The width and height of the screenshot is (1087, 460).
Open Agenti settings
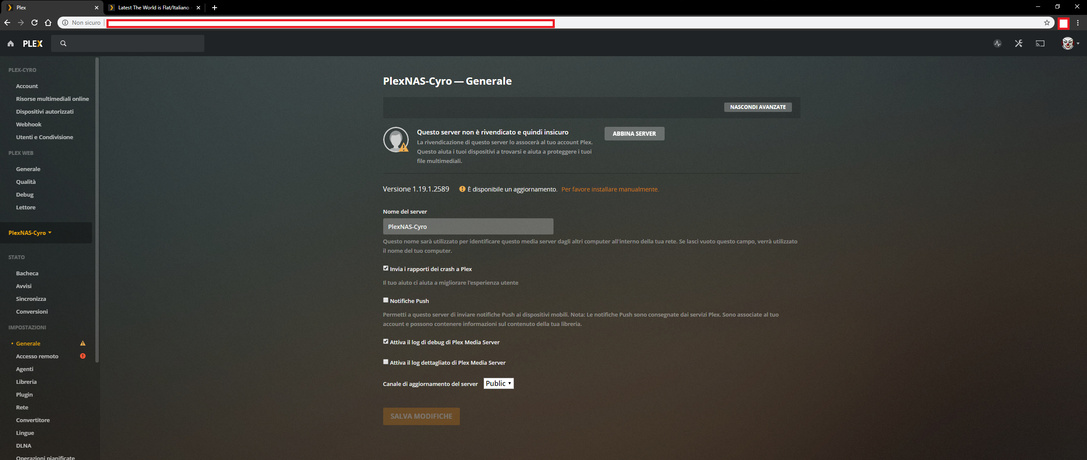click(x=25, y=369)
